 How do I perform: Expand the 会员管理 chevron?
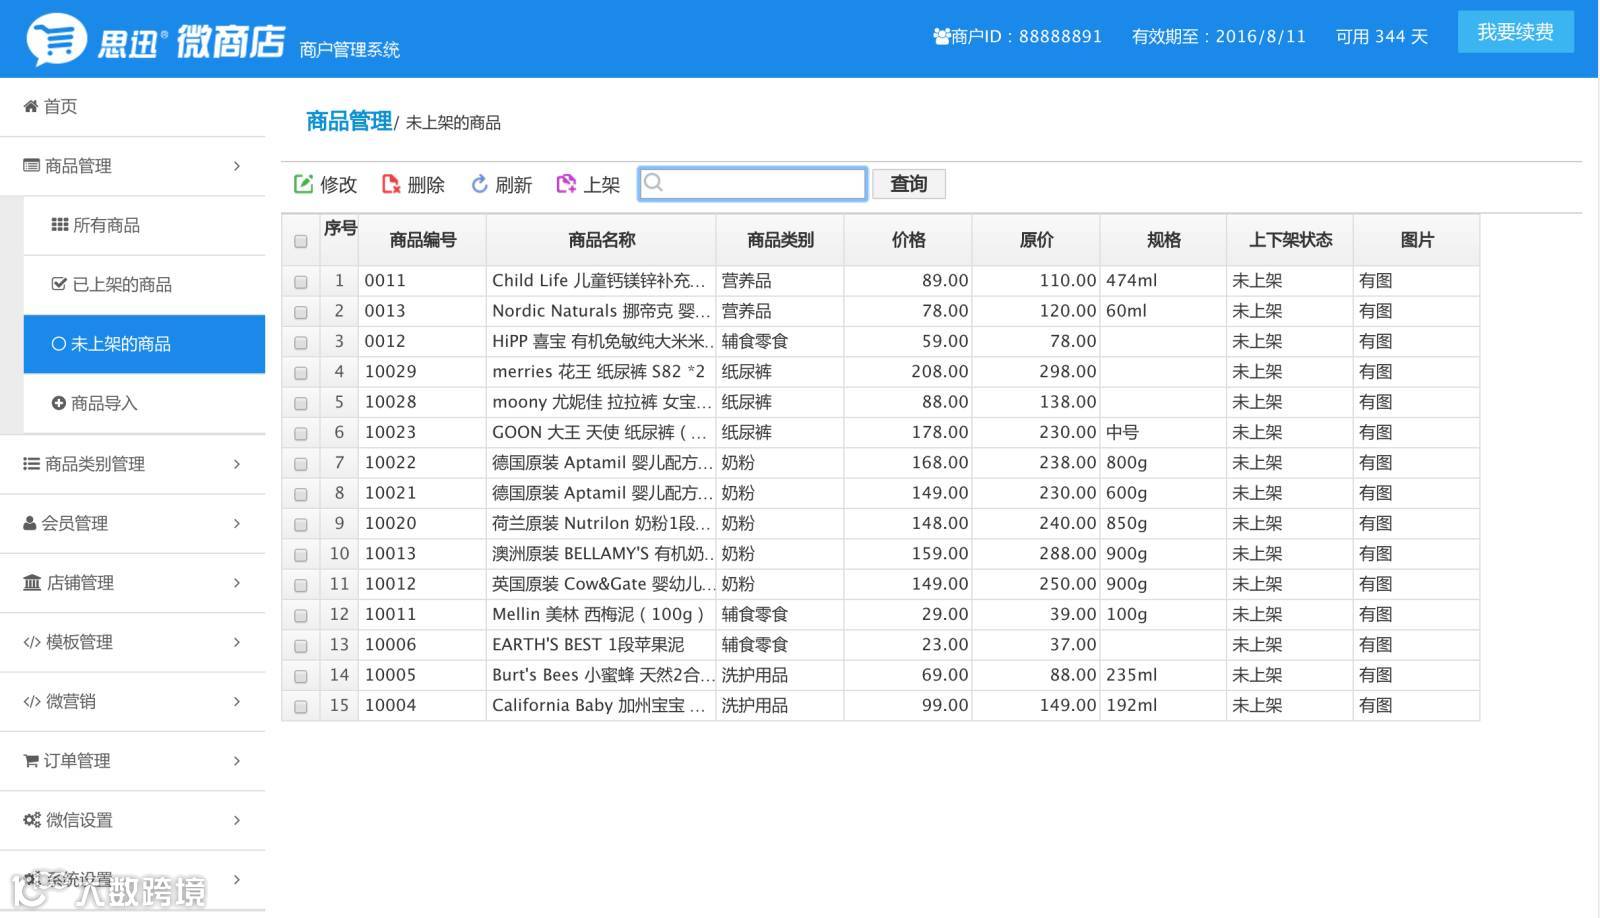[x=237, y=523]
